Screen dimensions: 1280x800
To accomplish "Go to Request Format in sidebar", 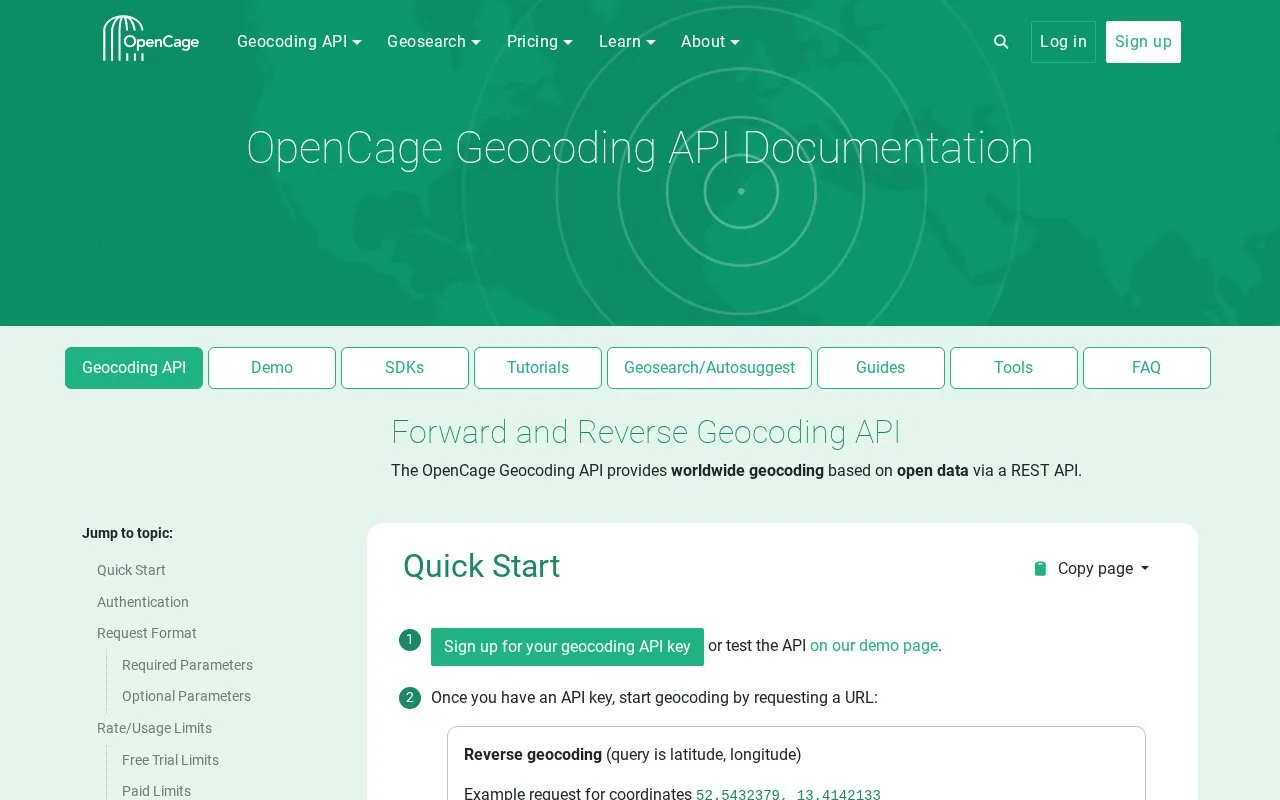I will click(x=147, y=633).
